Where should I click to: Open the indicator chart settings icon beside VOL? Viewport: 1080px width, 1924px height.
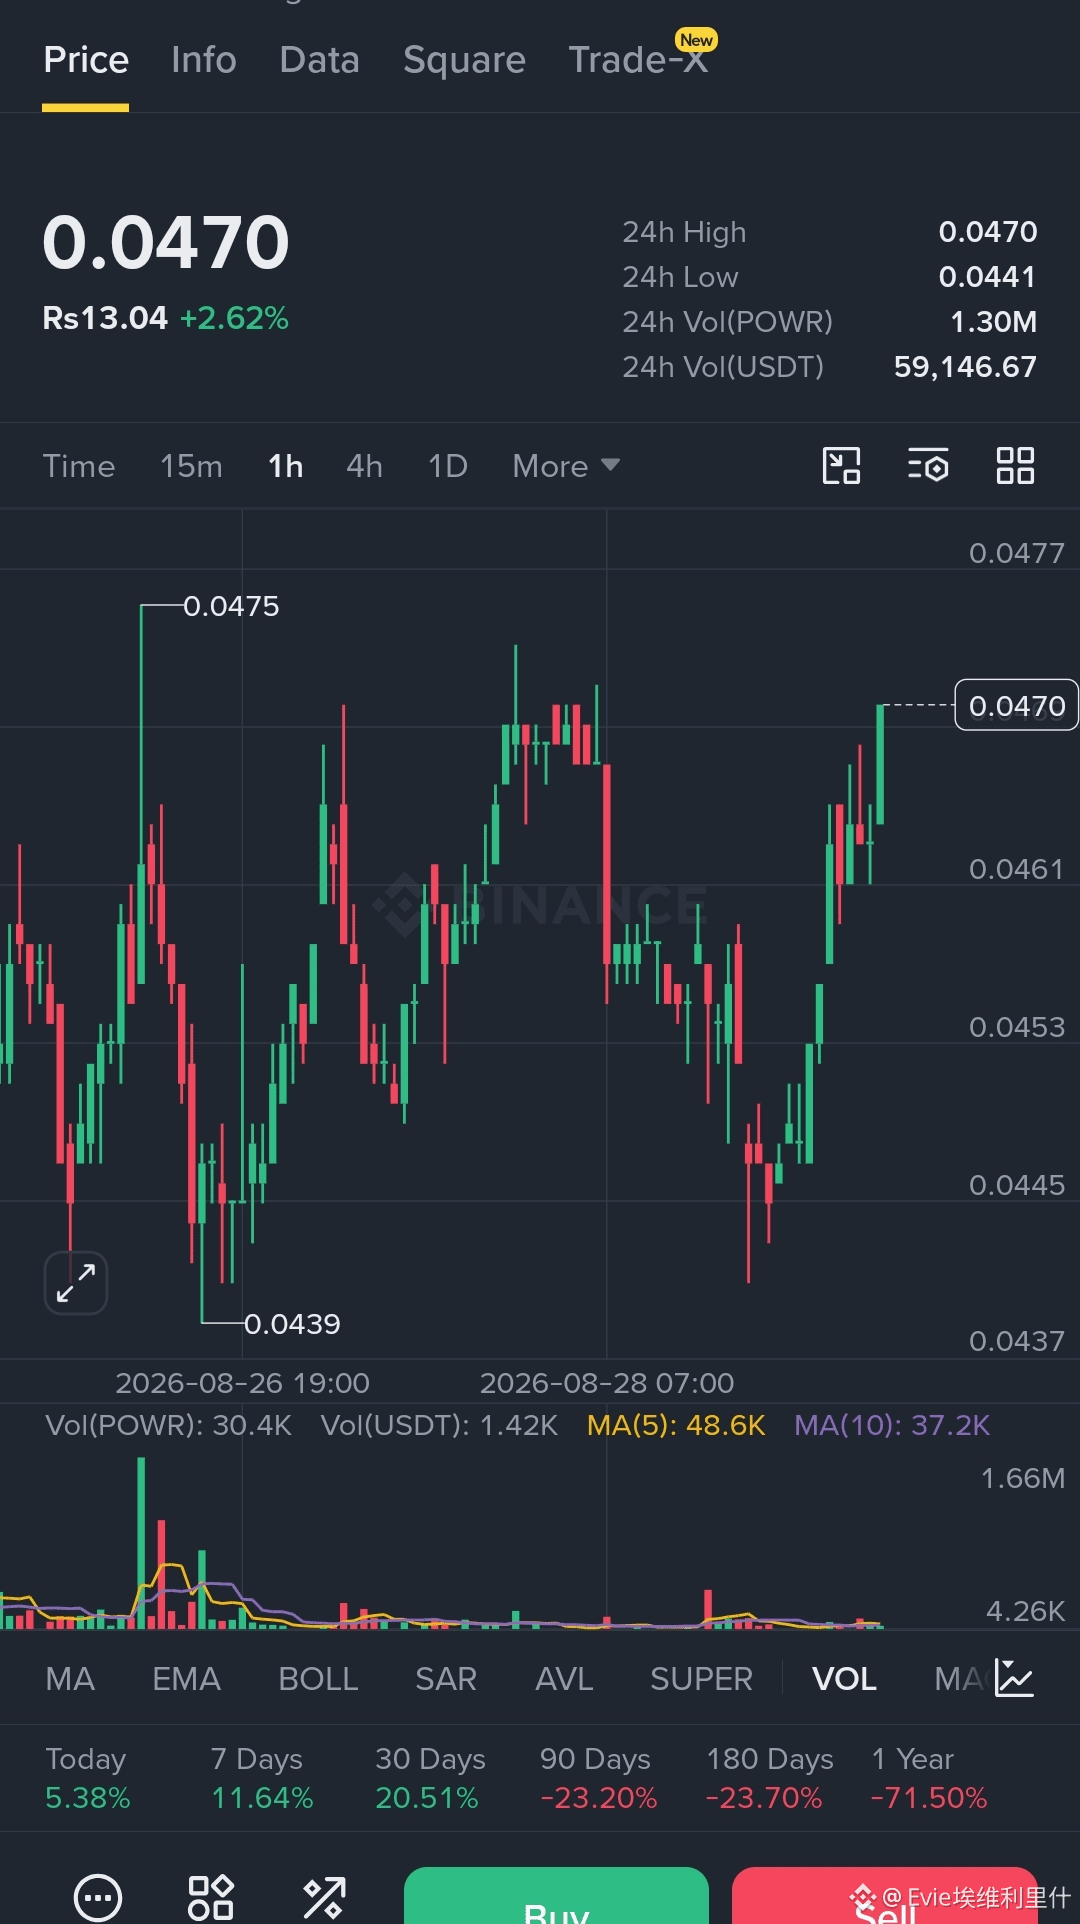(1014, 1678)
